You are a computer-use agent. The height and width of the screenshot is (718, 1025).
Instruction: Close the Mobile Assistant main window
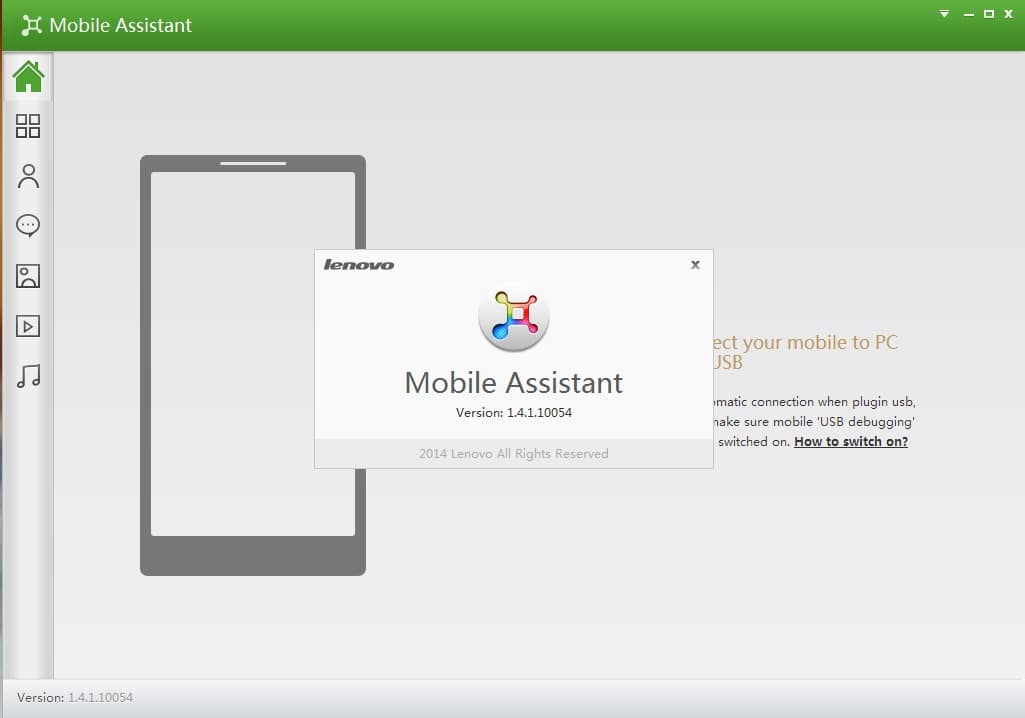[x=1009, y=14]
